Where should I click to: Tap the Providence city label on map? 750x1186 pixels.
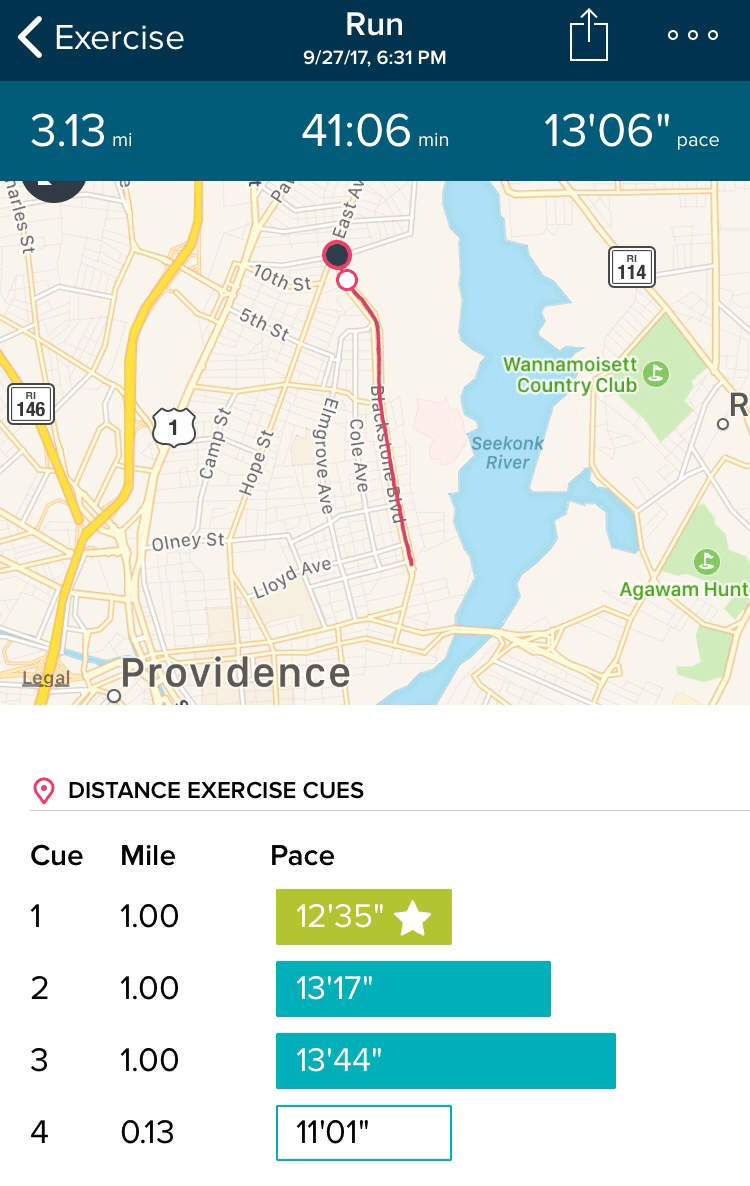point(236,673)
